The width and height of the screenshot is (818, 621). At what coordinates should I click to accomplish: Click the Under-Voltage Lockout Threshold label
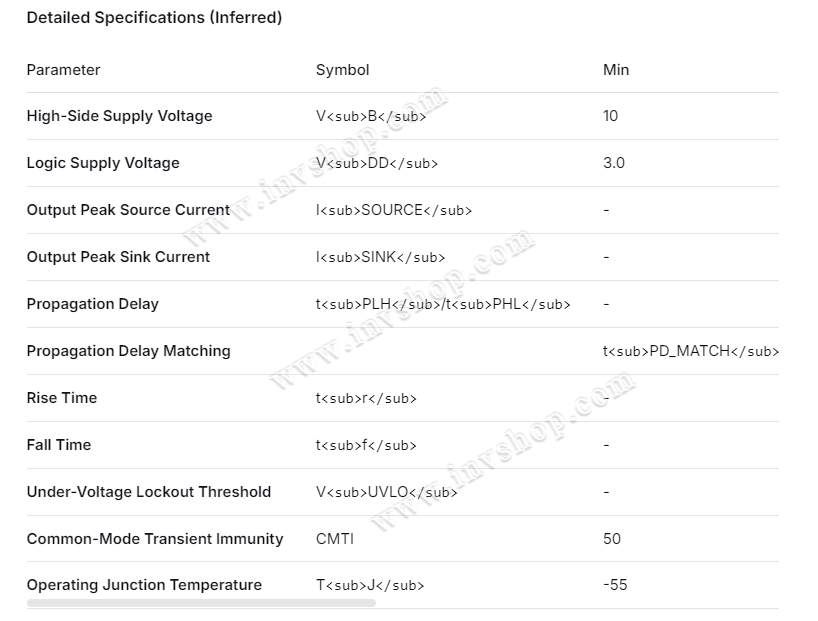click(x=148, y=492)
